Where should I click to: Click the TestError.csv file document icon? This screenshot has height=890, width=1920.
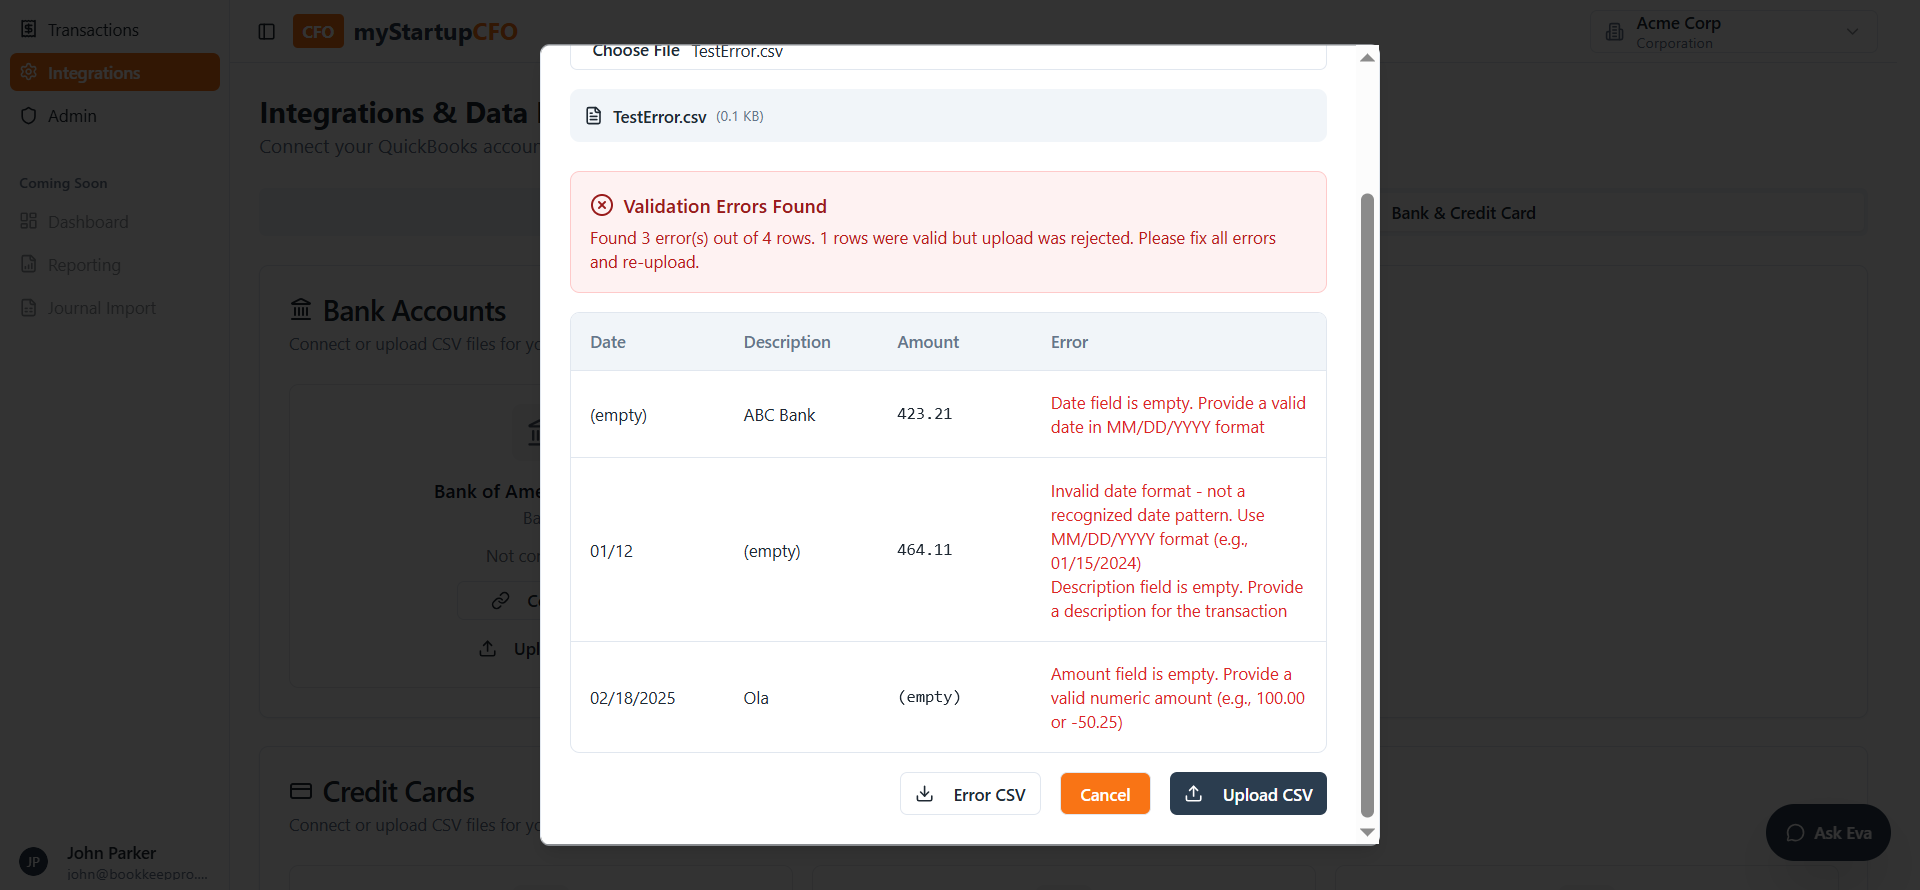pos(594,116)
